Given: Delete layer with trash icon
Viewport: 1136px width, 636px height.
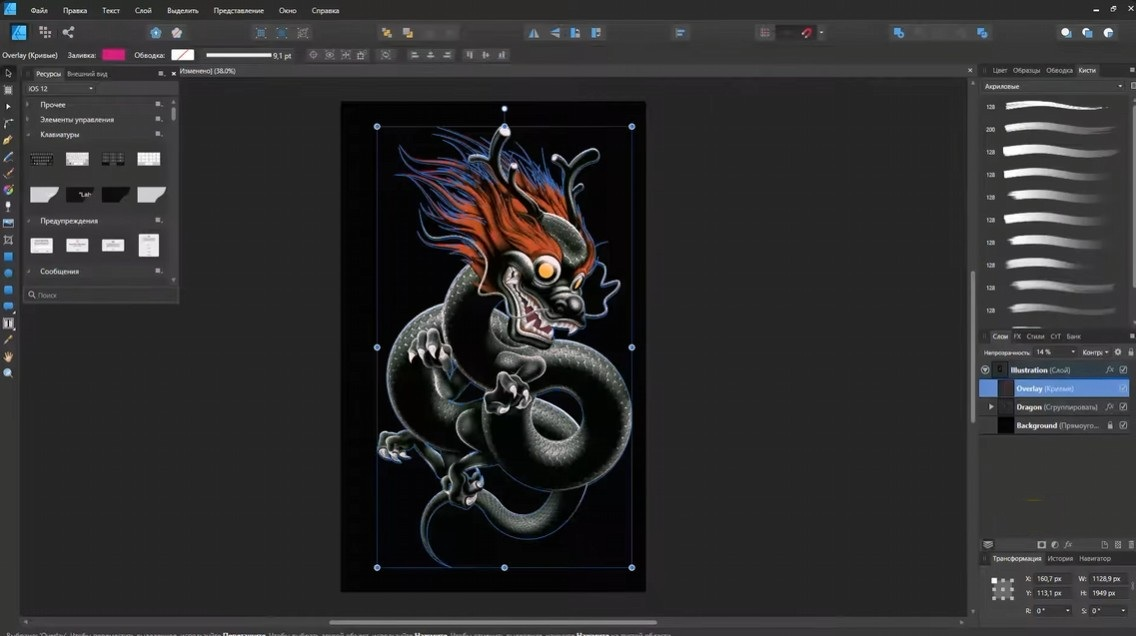Looking at the screenshot, I should [x=1131, y=545].
